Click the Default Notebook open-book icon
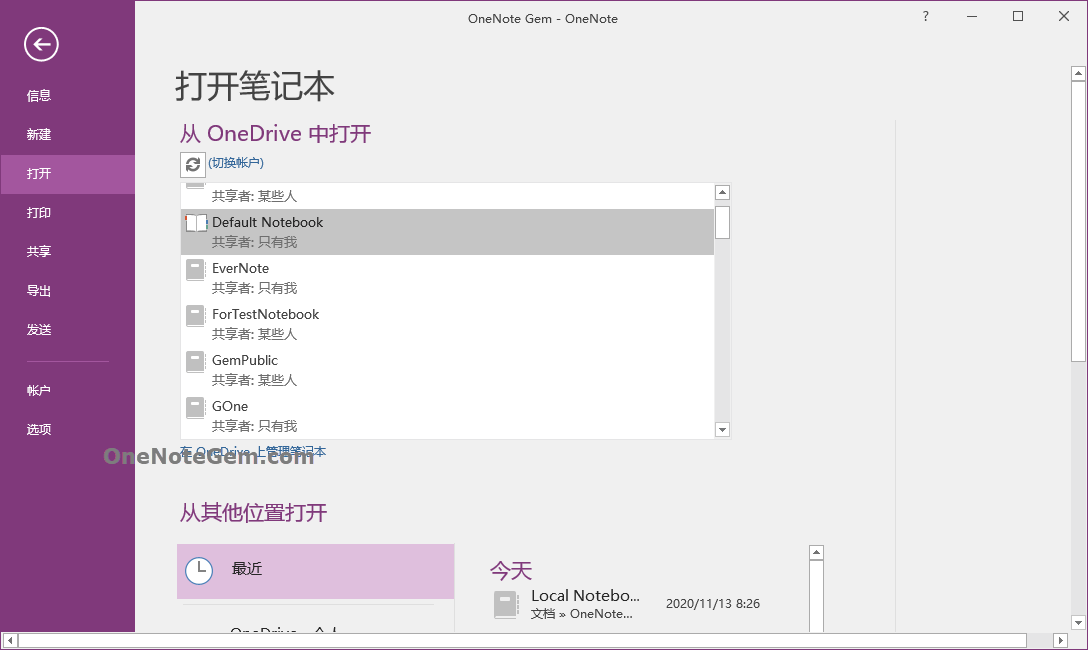Screen dimensions: 1088x650 point(196,223)
